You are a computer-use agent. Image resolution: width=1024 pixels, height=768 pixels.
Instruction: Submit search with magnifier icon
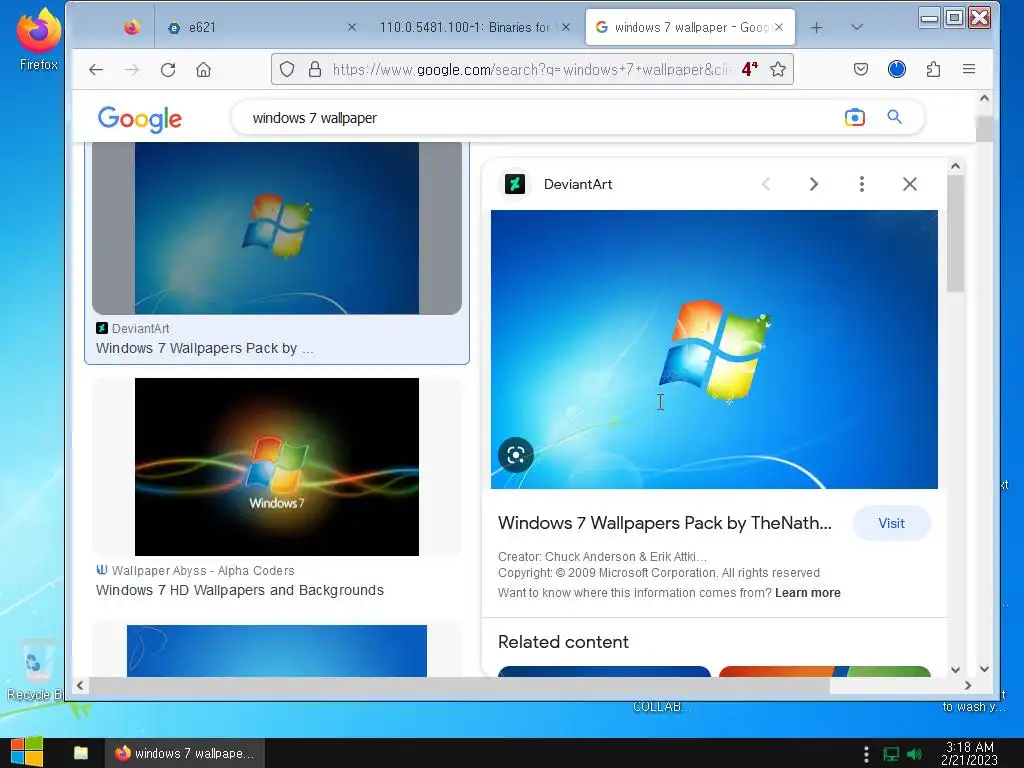895,118
